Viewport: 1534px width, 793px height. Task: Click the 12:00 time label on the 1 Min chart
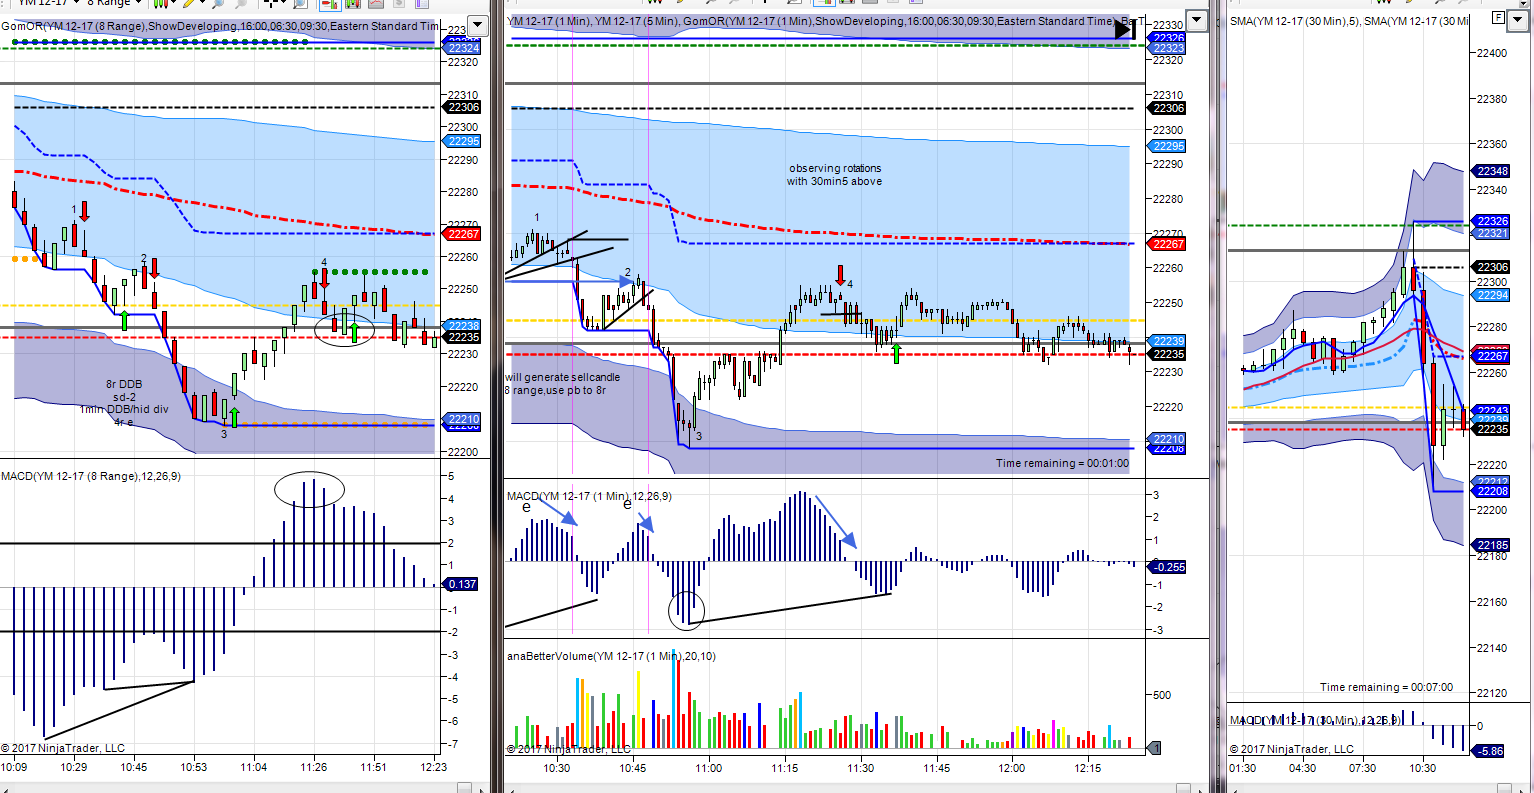(1012, 768)
